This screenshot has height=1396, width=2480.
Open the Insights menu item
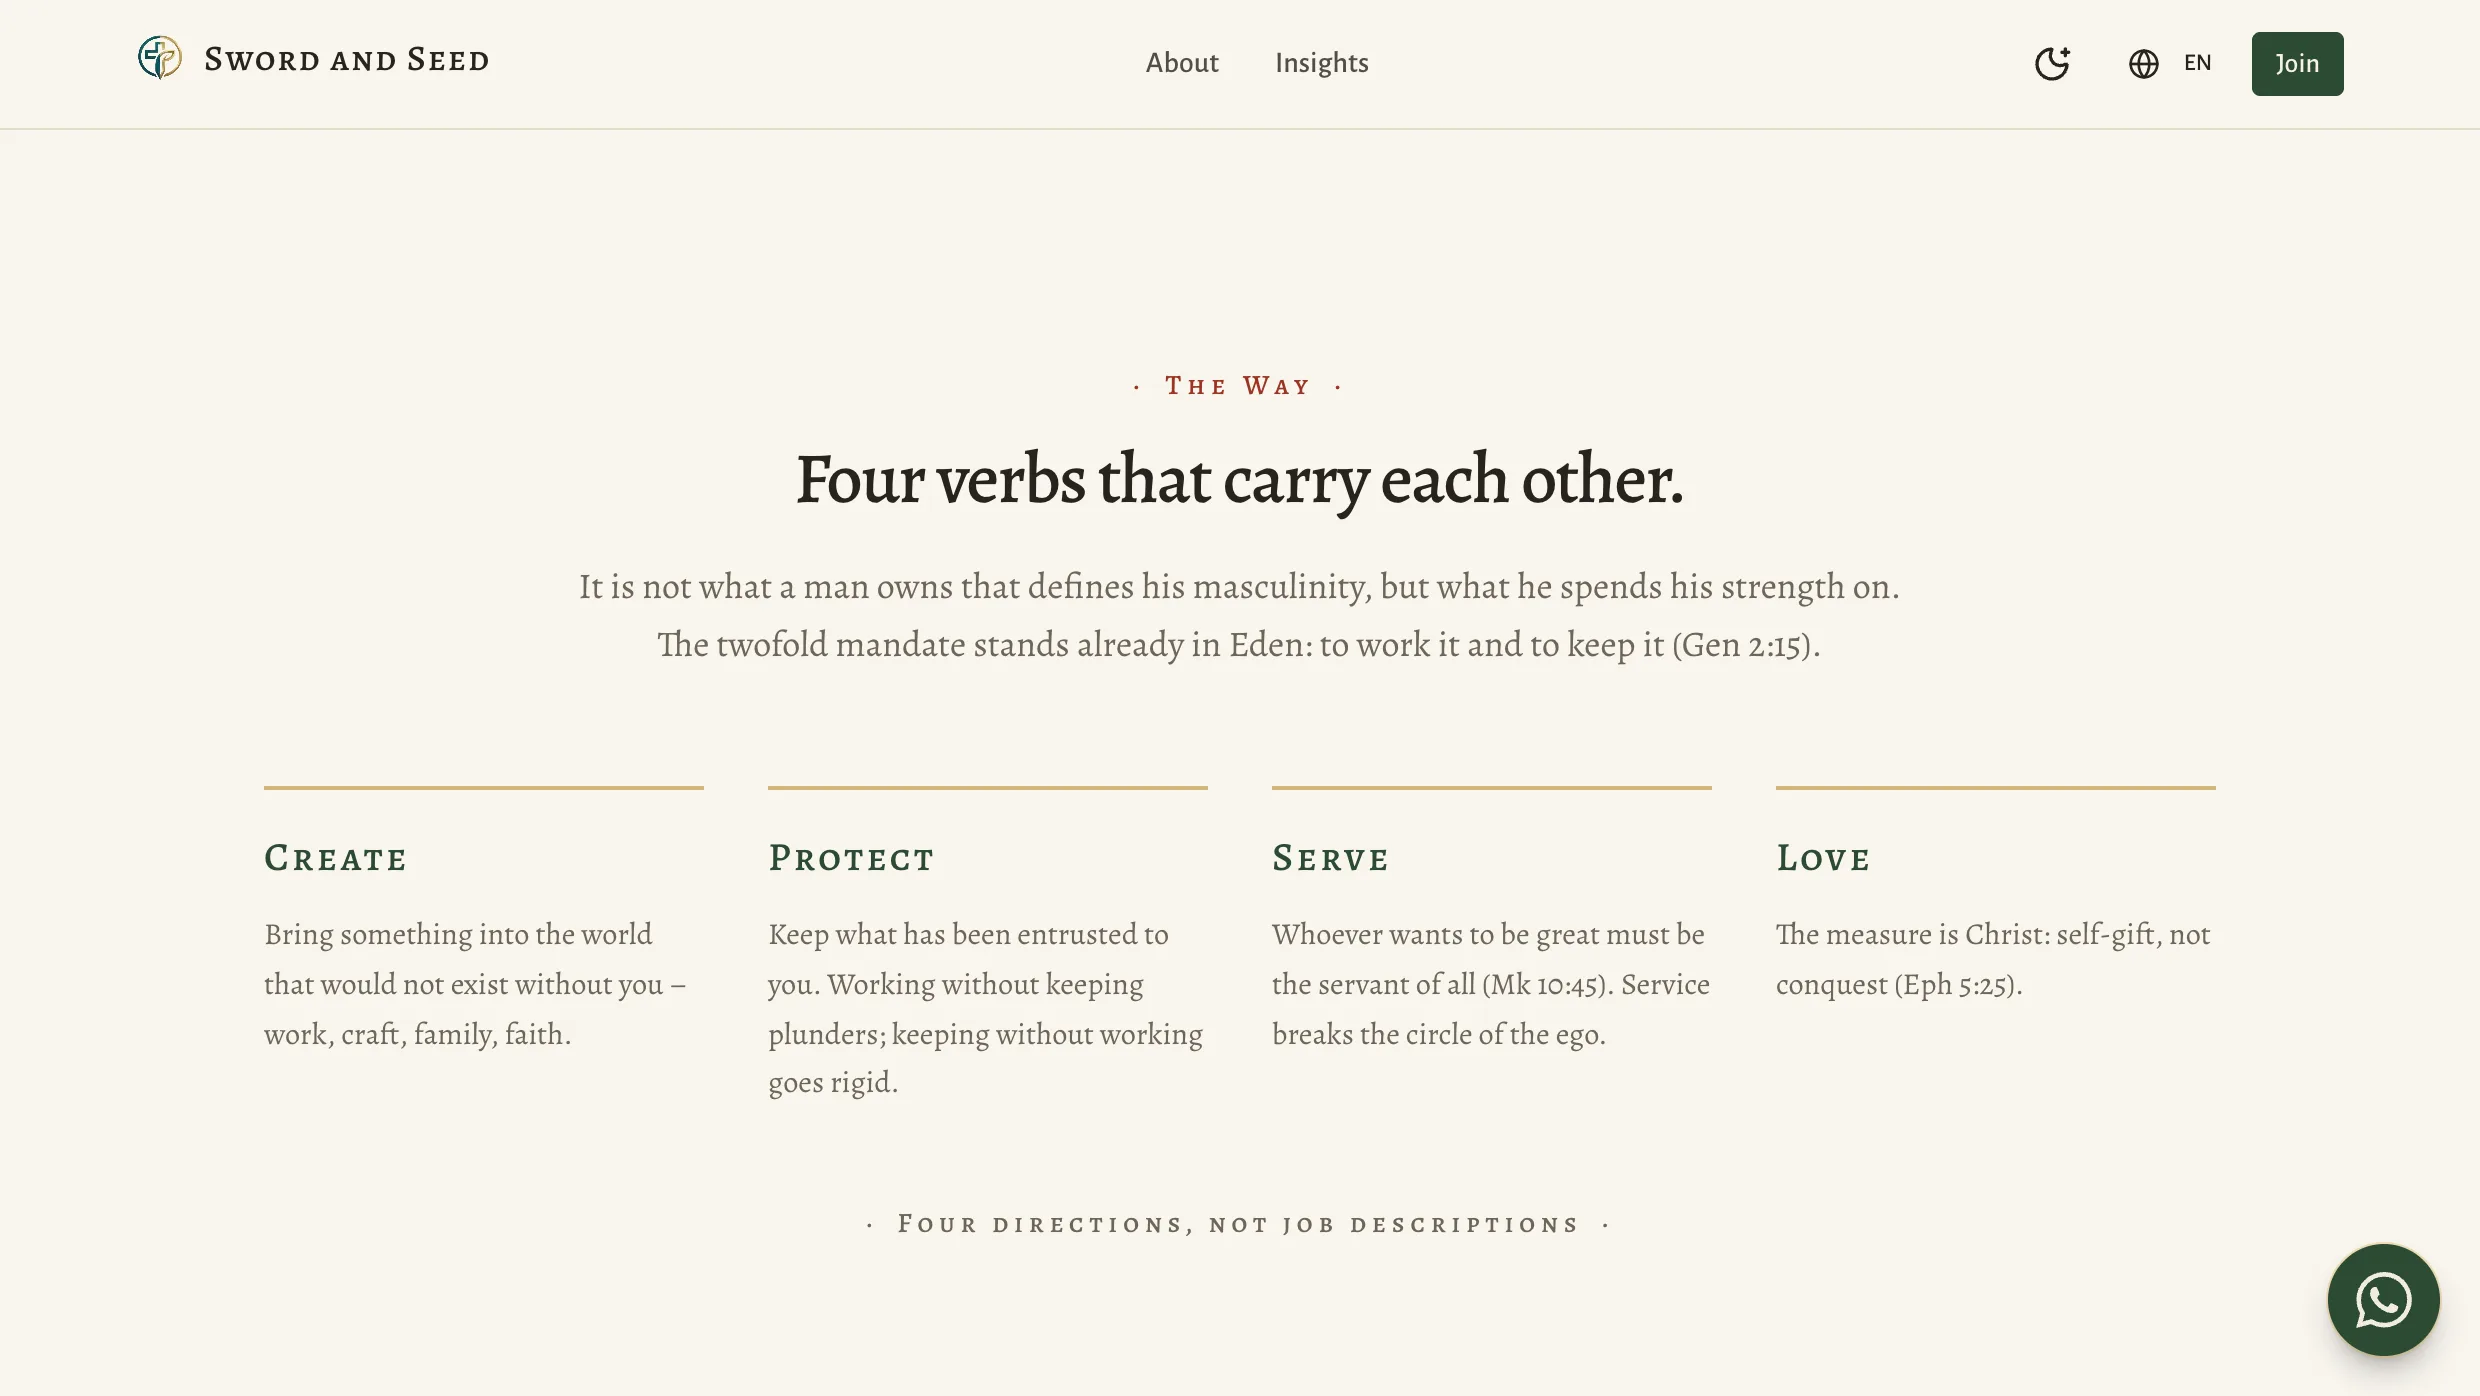point(1321,63)
